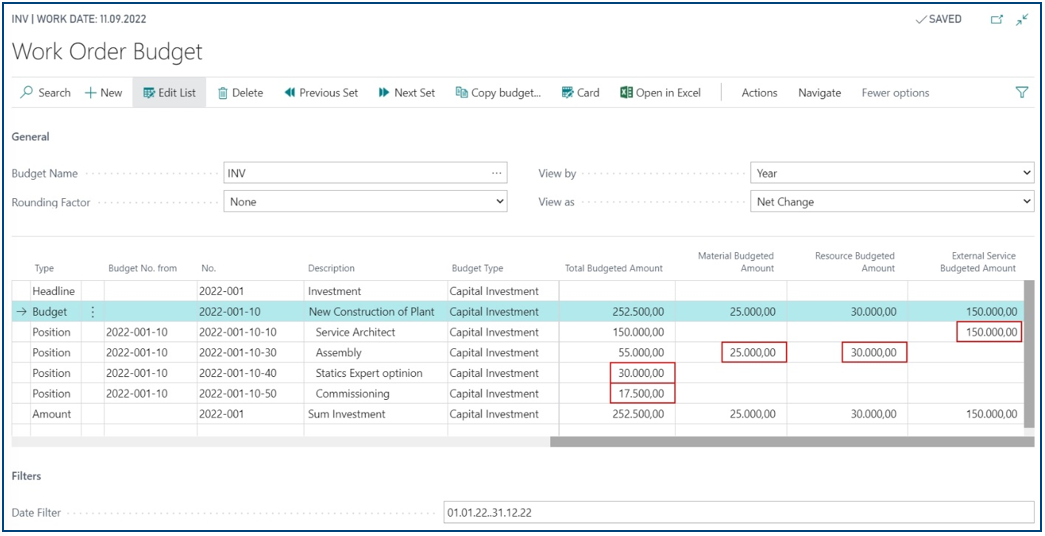Select the Headline type cell

54,291
